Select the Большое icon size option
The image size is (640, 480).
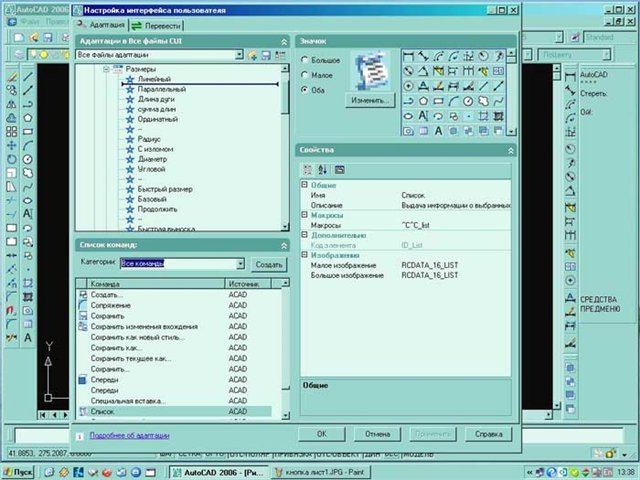coord(304,60)
